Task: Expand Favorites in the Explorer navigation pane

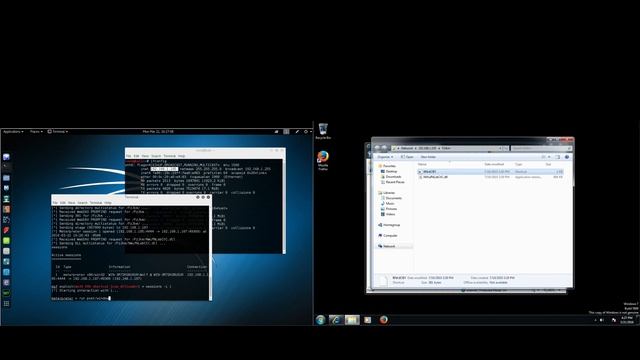Action: 387,166
